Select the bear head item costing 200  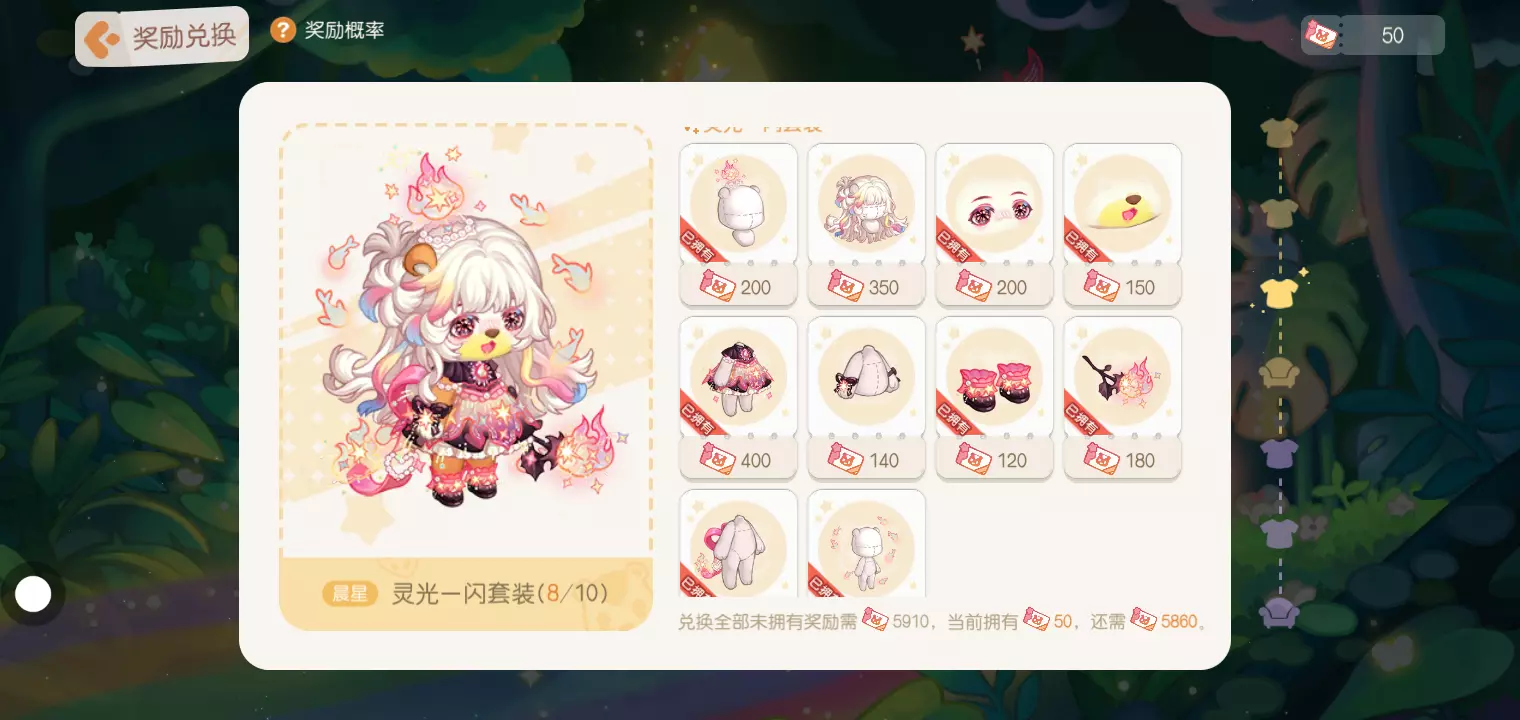click(x=738, y=205)
